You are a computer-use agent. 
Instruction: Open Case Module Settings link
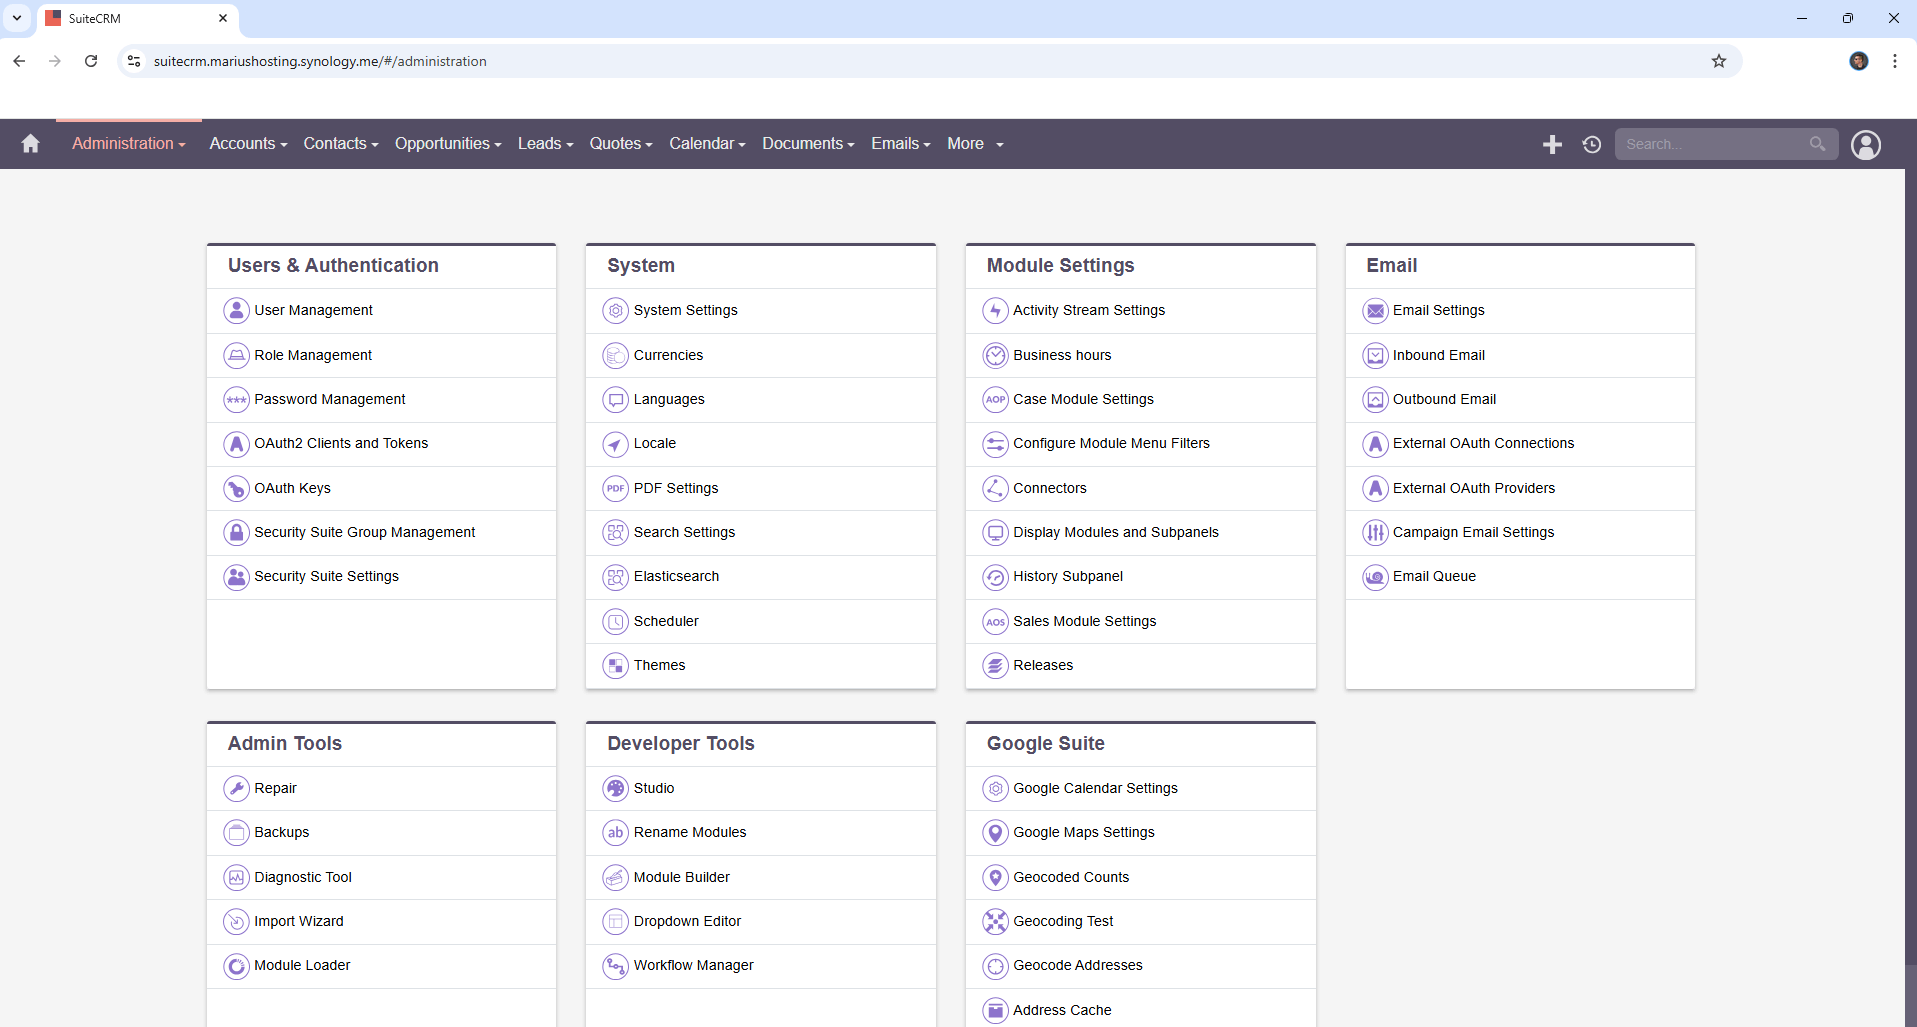click(1083, 399)
